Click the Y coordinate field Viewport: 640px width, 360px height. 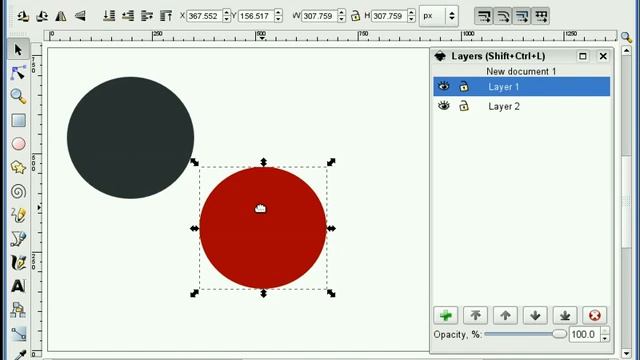pos(256,16)
